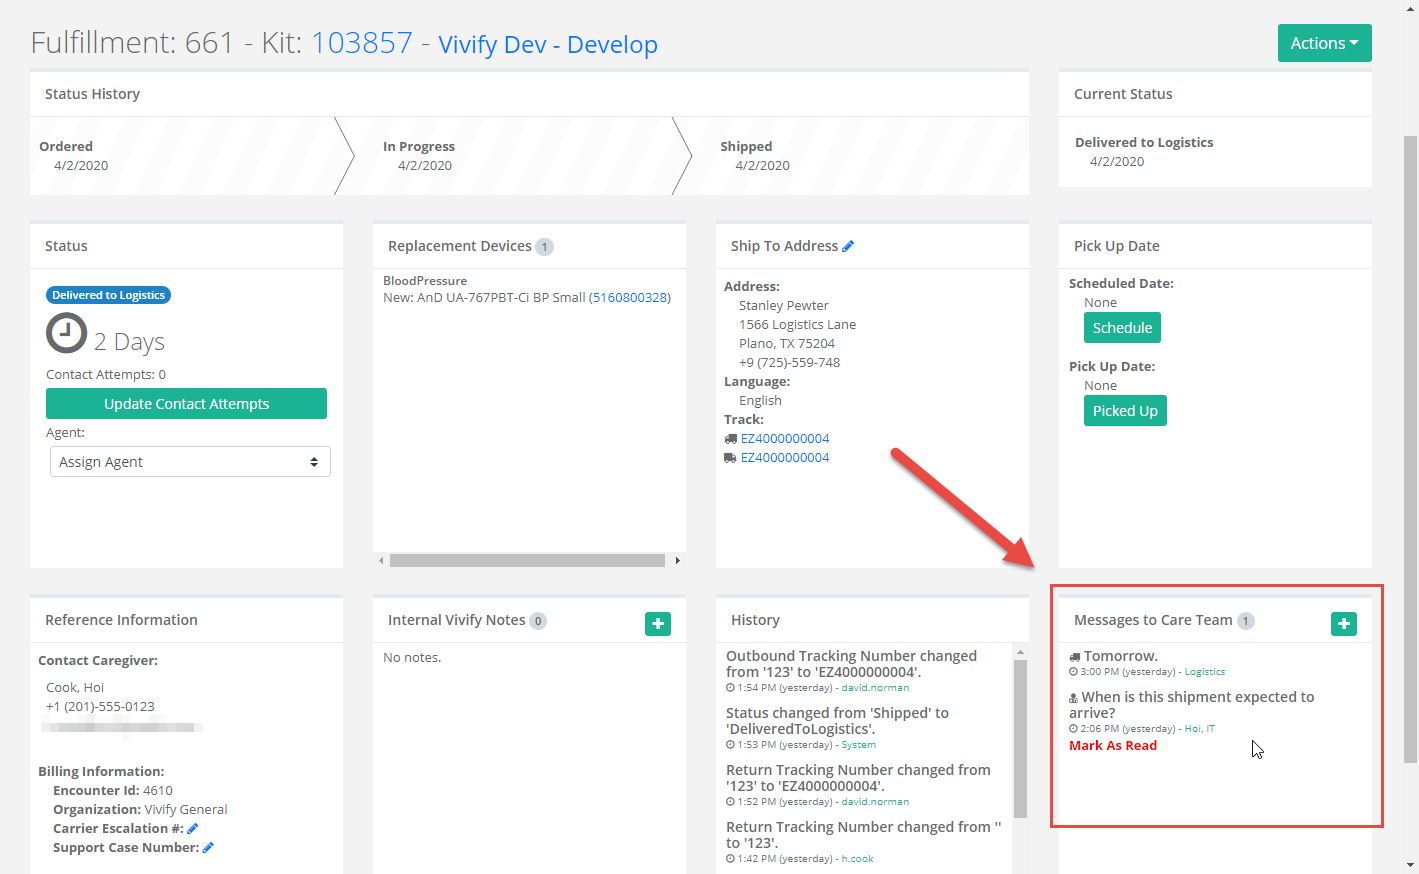Open device serial 5160800328 link
Image resolution: width=1419 pixels, height=874 pixels.
point(629,297)
